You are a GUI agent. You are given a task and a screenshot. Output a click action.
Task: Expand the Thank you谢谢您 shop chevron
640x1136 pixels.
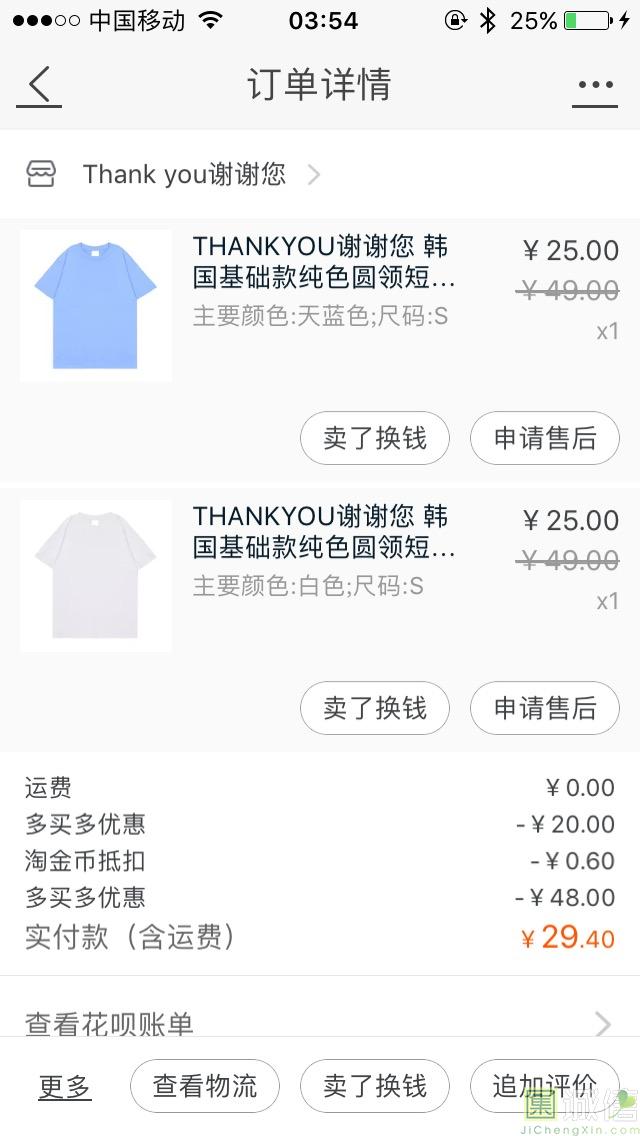click(314, 175)
